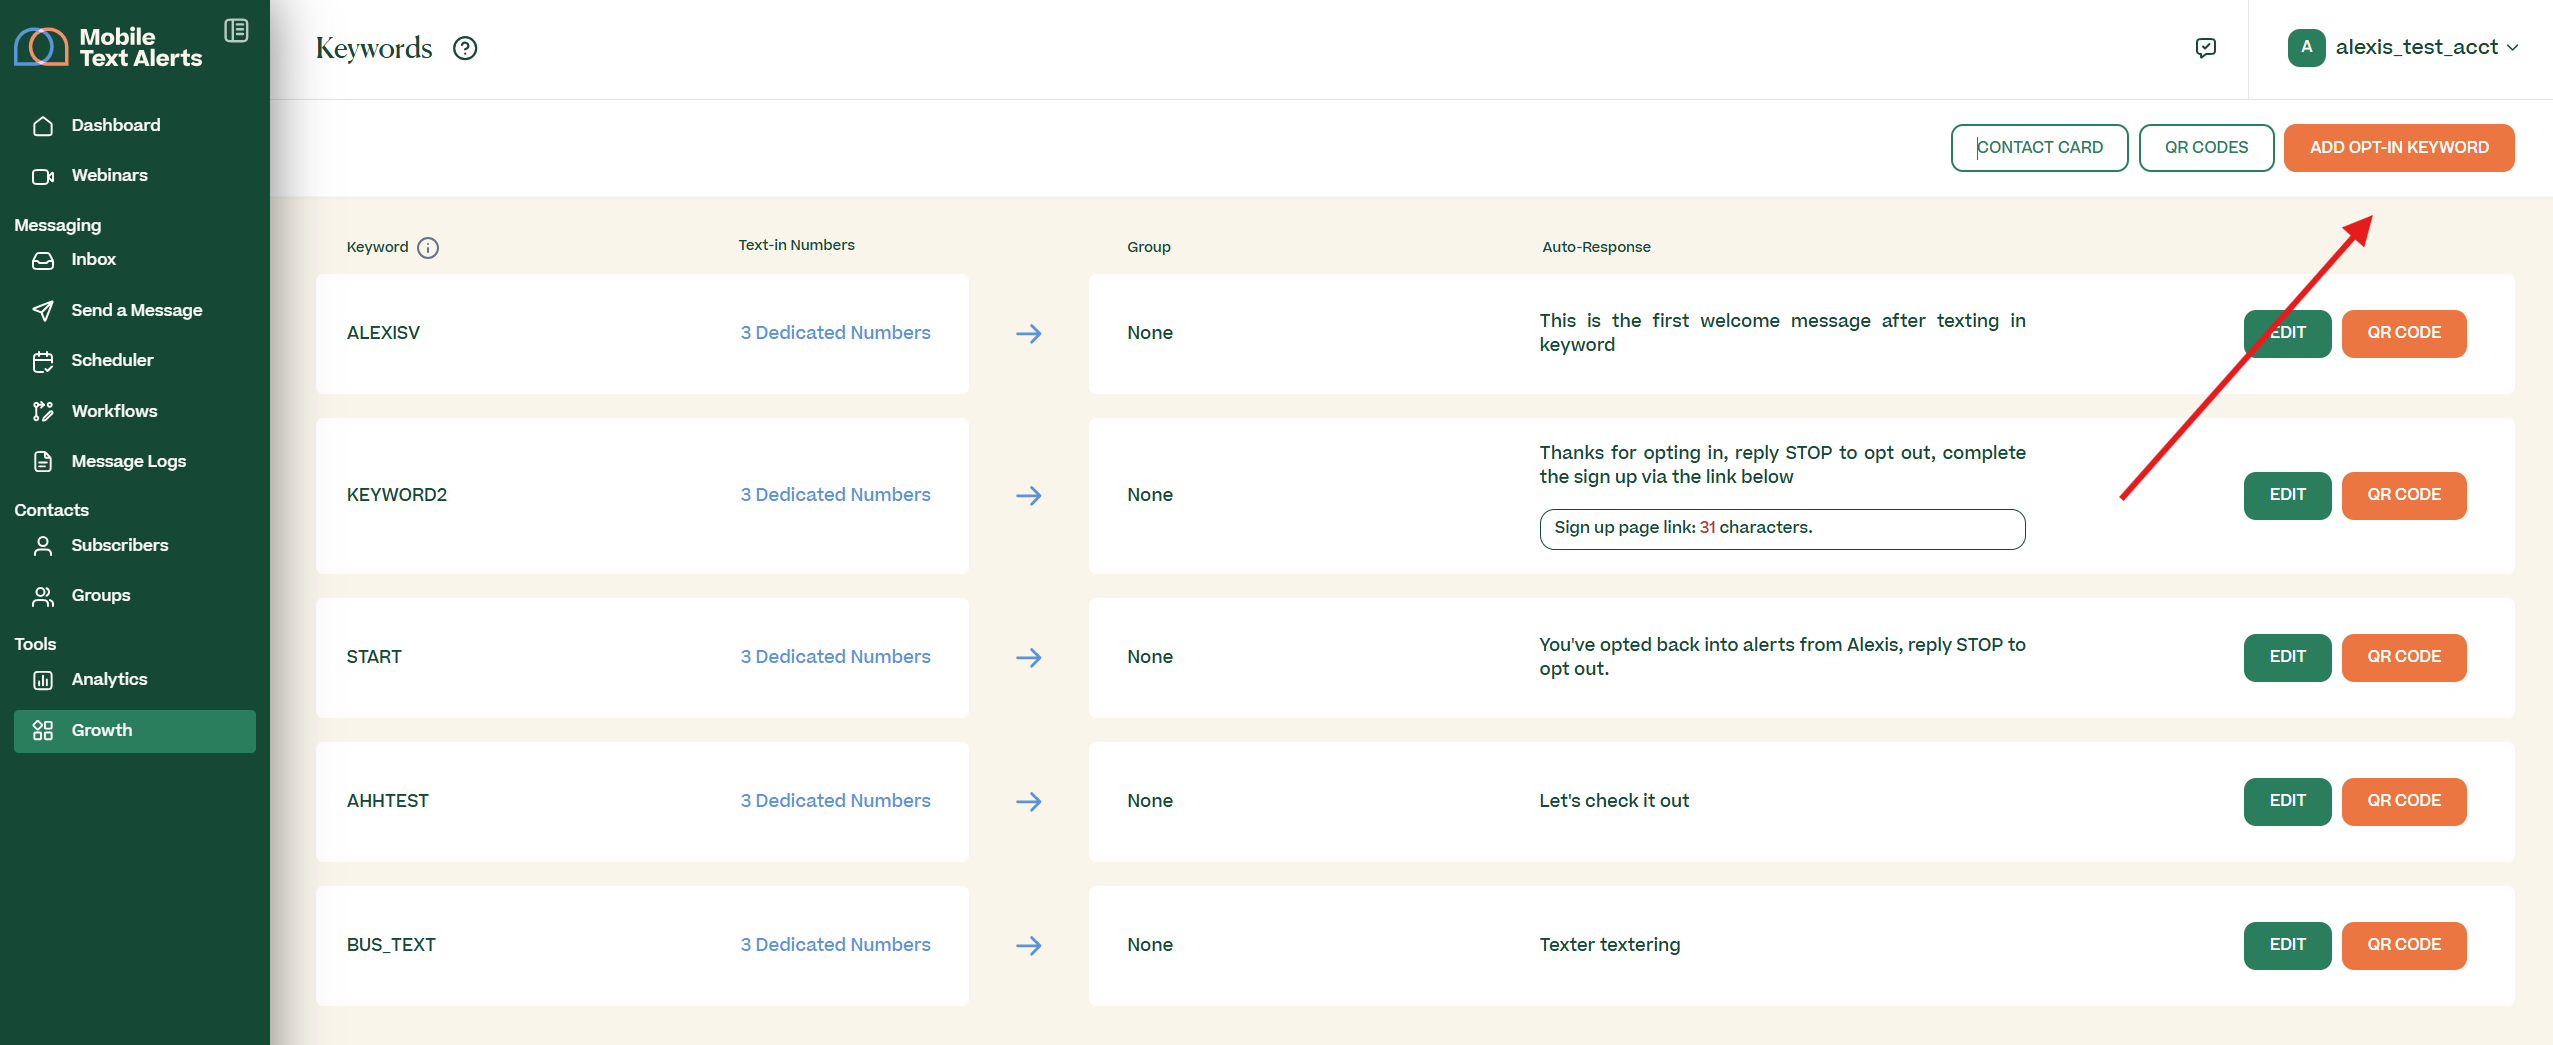The height and width of the screenshot is (1045, 2553).
Task: Click the Contact Card button
Action: (x=2038, y=148)
